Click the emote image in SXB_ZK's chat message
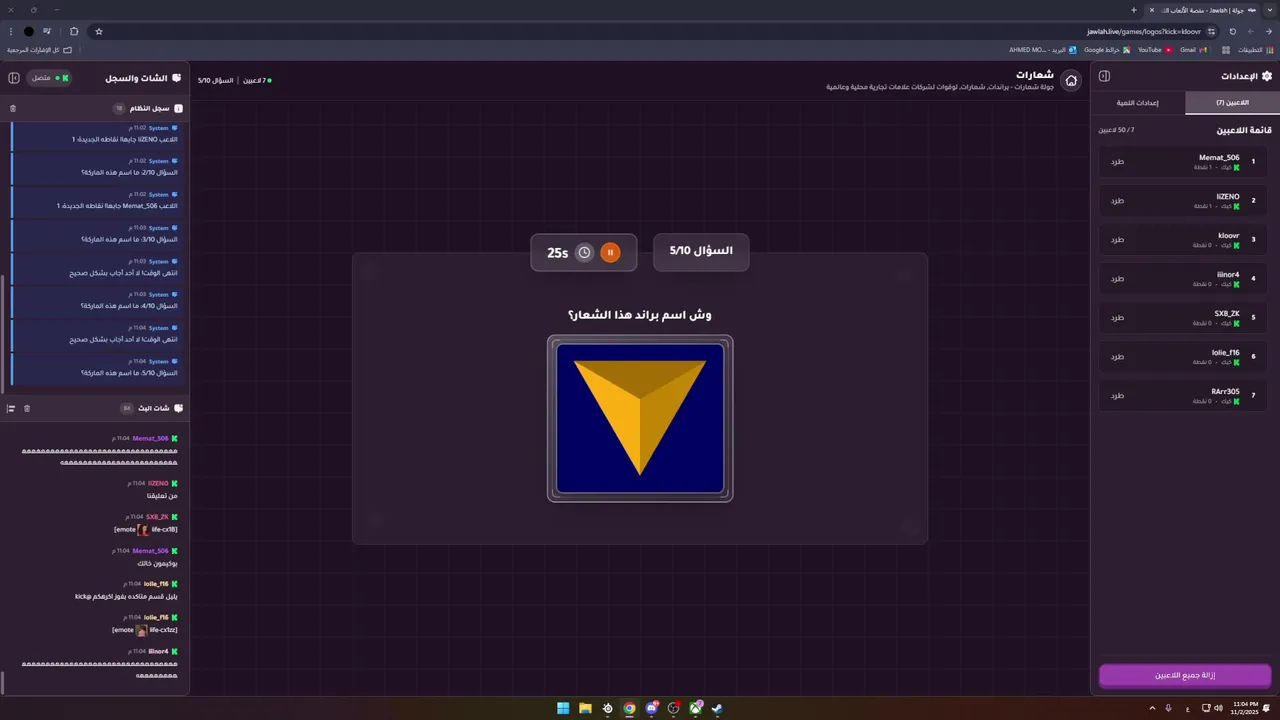The height and width of the screenshot is (720, 1280). click(143, 530)
